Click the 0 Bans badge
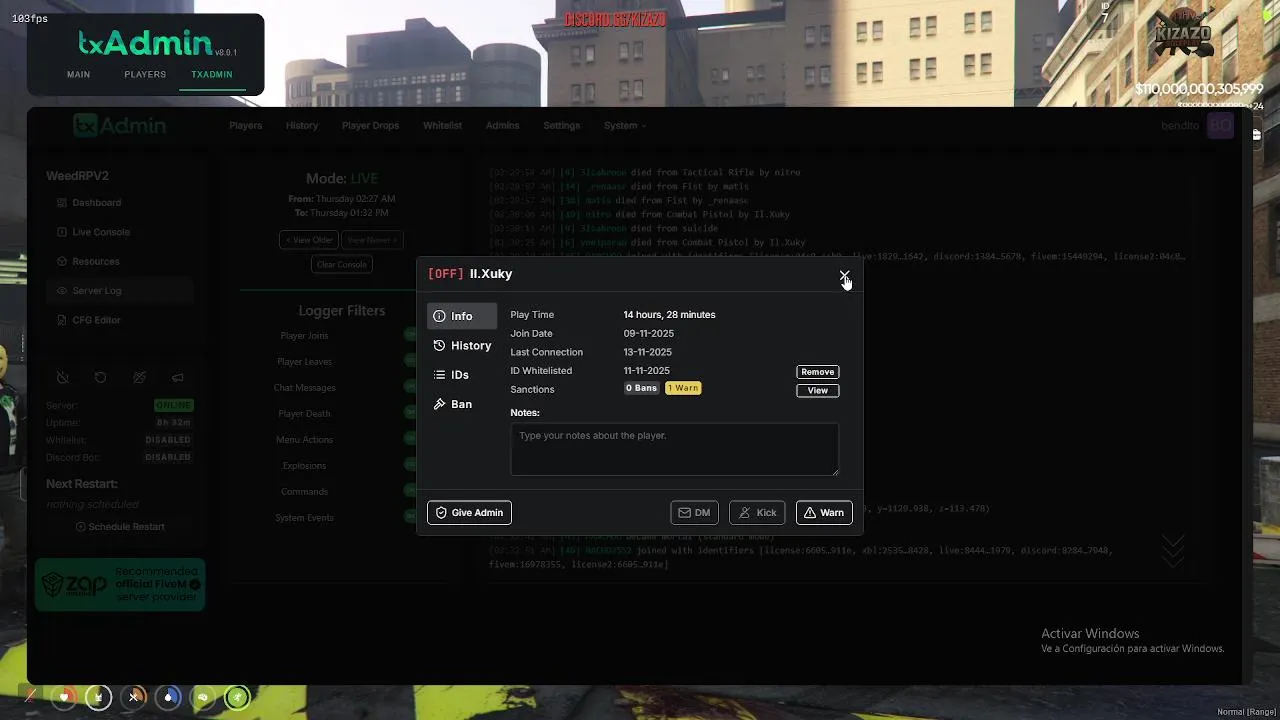 (x=641, y=388)
